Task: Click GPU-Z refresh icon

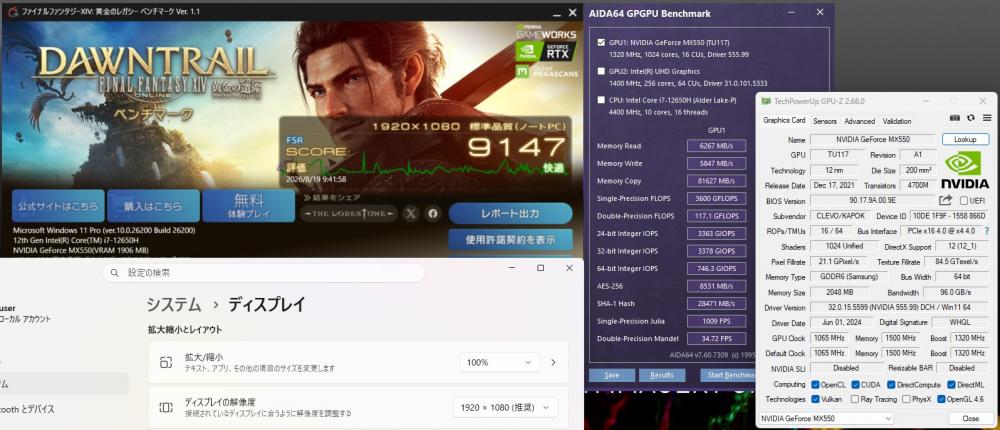Action: click(971, 118)
